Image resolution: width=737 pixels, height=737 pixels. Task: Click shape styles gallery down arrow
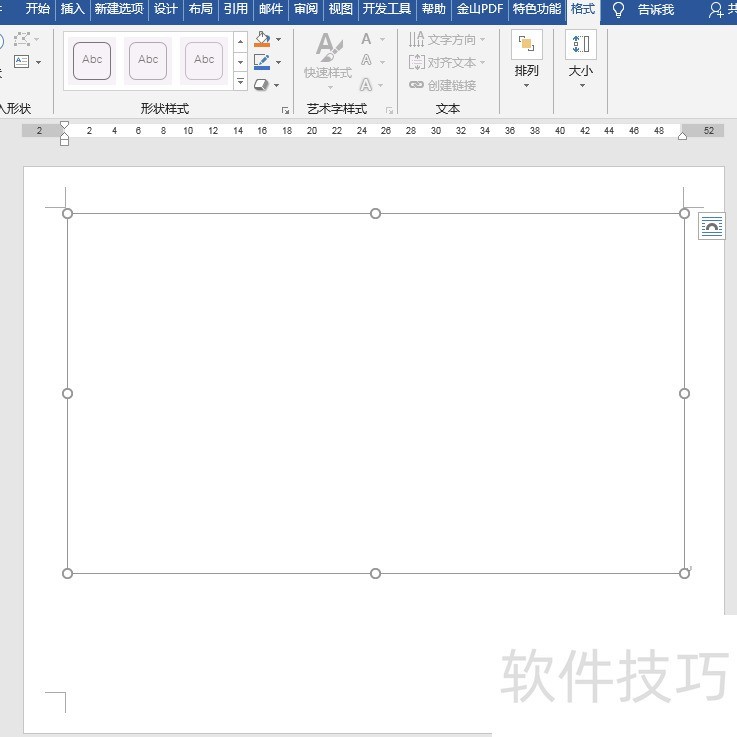(240, 62)
